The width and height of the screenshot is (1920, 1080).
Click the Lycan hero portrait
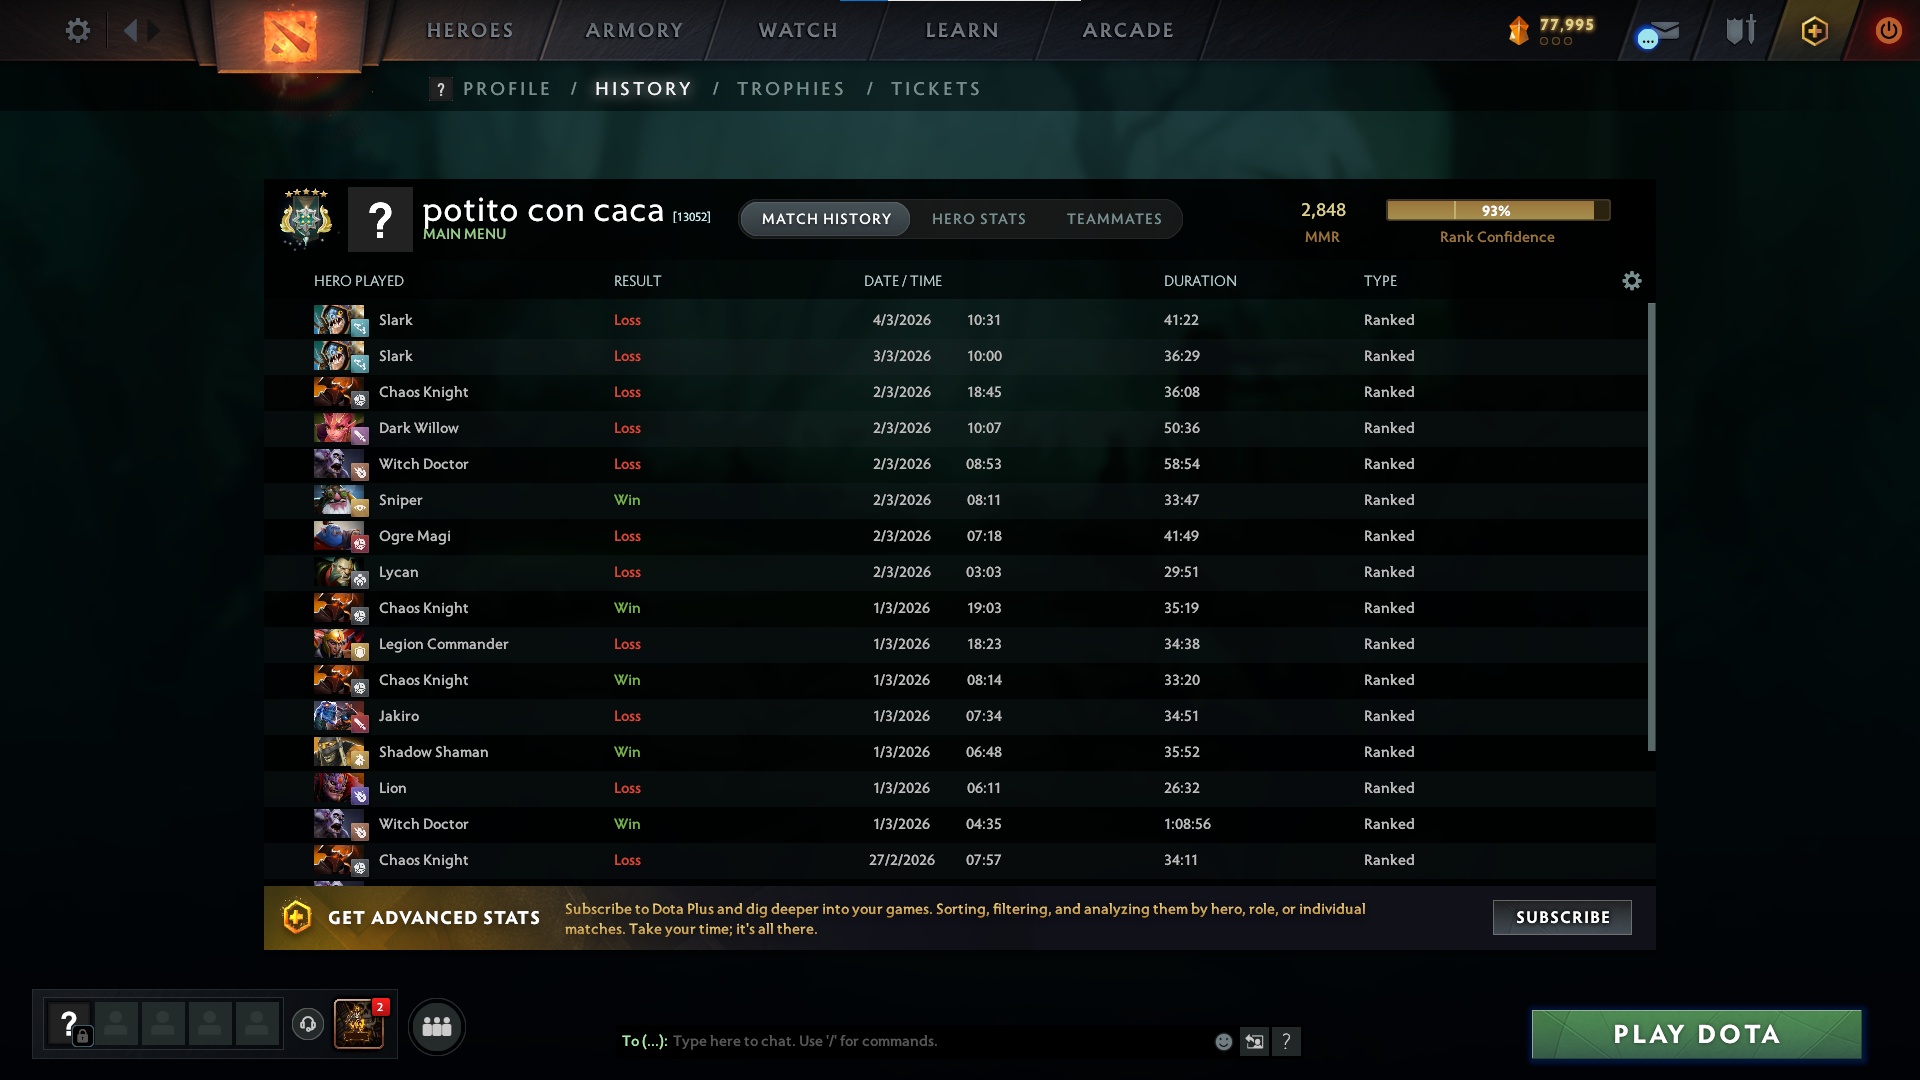pos(339,572)
